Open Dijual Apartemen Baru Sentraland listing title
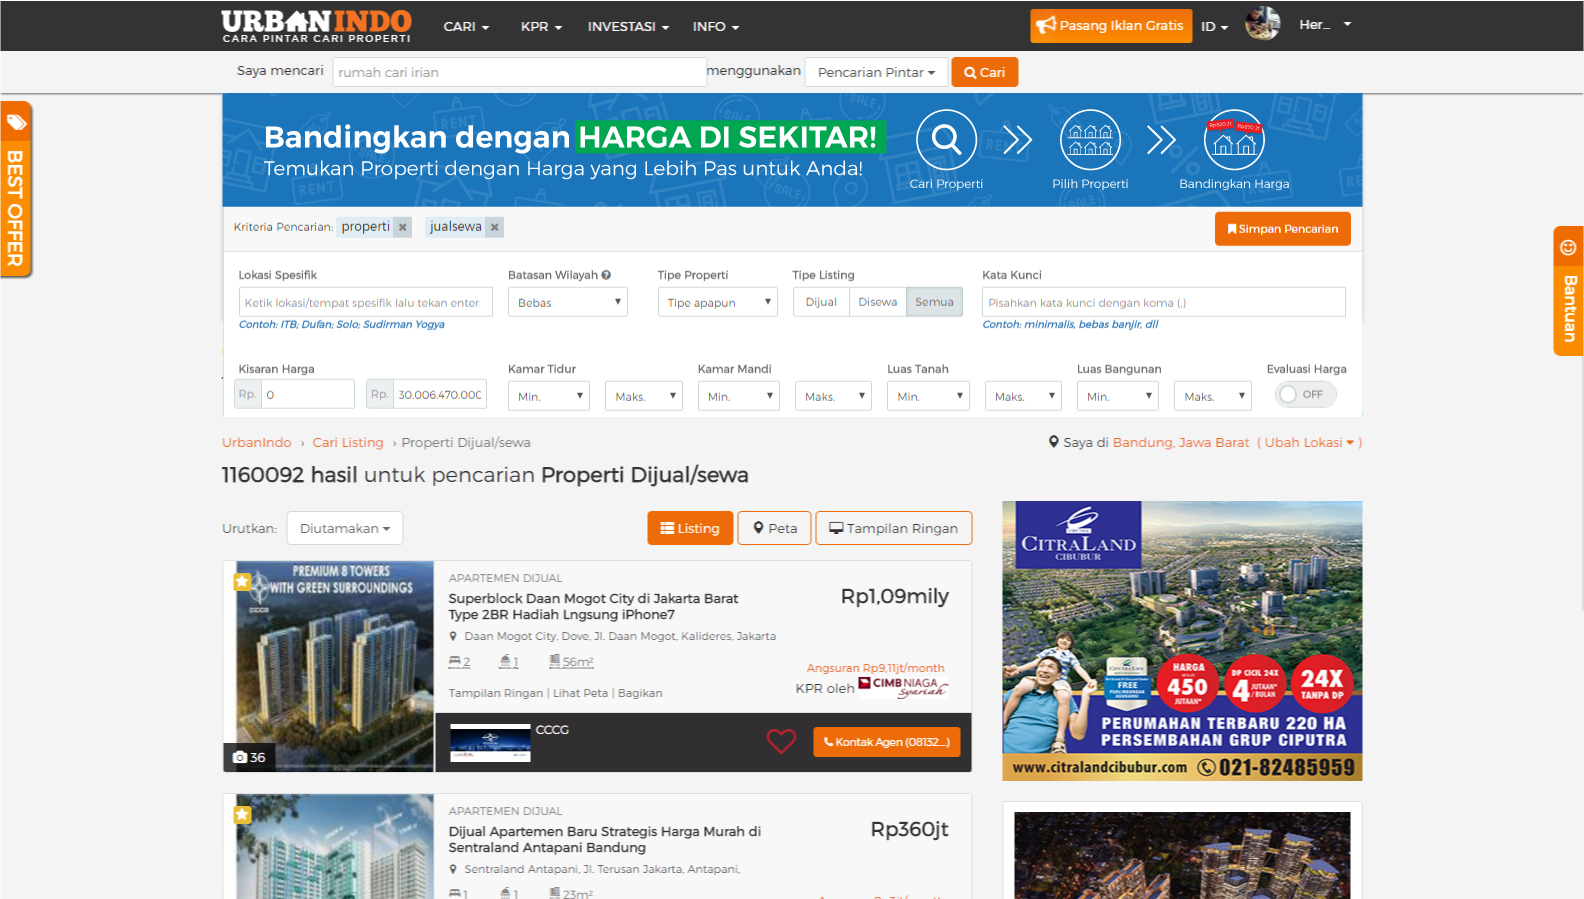Screen dimensions: 1584x899 tap(604, 839)
